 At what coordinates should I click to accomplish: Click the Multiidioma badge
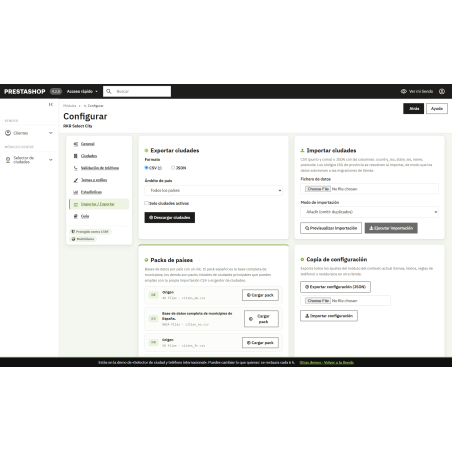[x=83, y=239]
